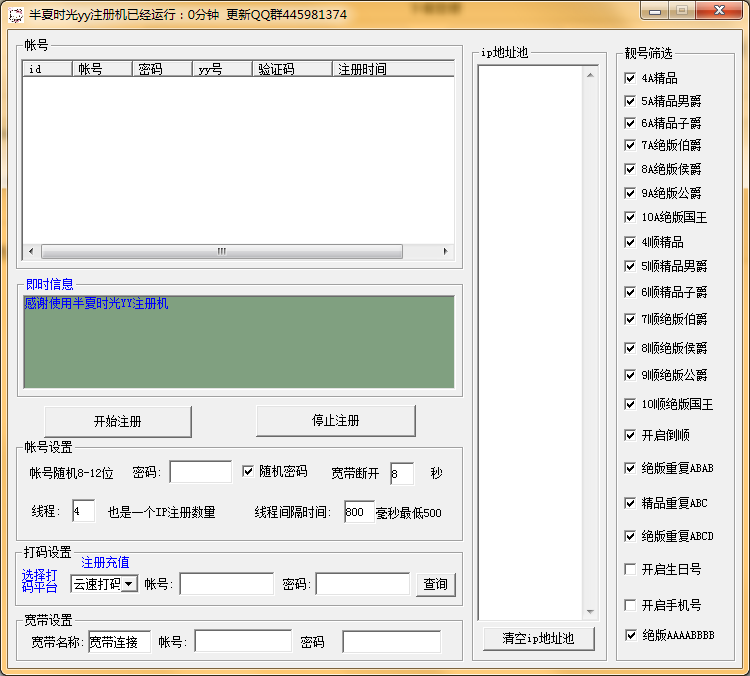Click the left arrow of the account list scrollbar
The width and height of the screenshot is (750, 676).
click(30, 252)
